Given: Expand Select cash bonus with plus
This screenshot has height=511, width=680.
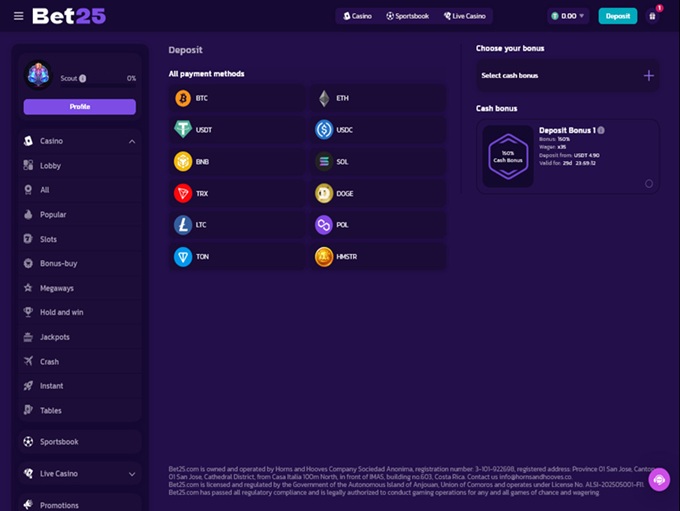Looking at the screenshot, I should [x=648, y=76].
